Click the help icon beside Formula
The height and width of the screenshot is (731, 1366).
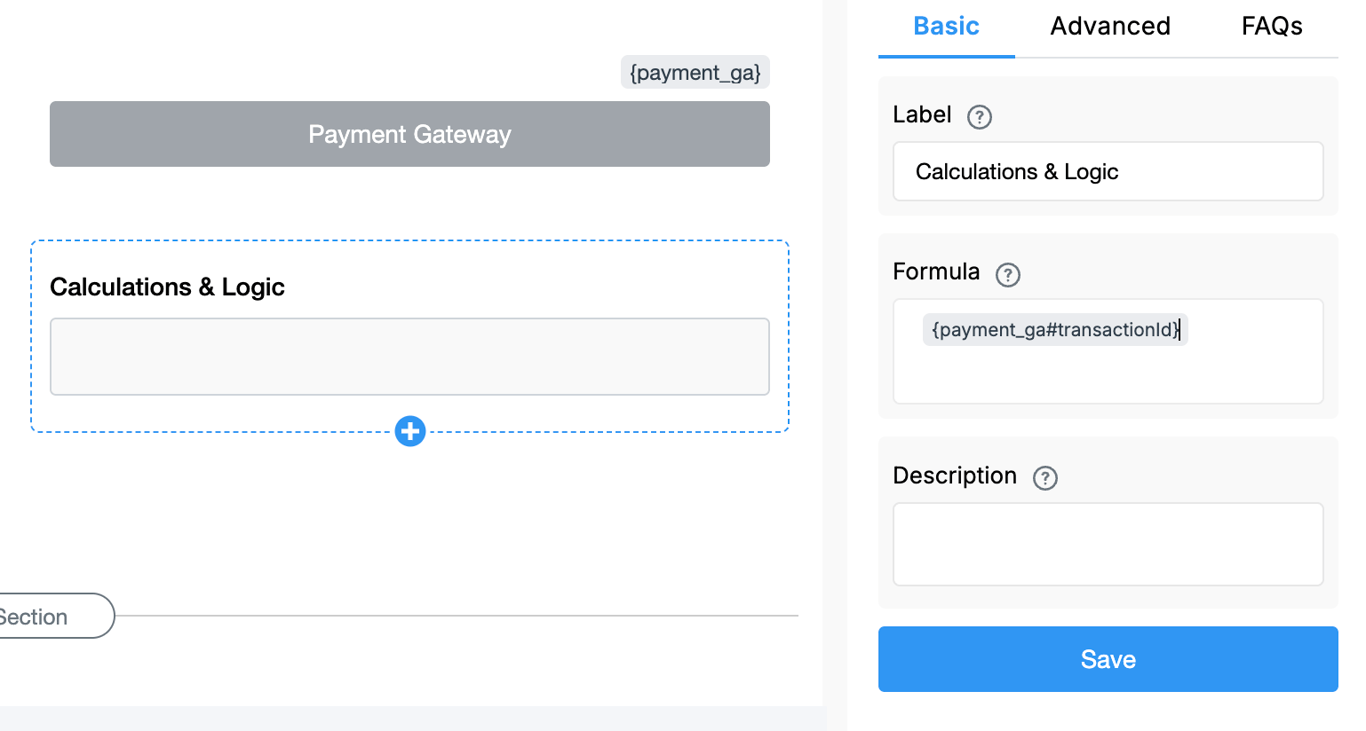tap(1007, 274)
